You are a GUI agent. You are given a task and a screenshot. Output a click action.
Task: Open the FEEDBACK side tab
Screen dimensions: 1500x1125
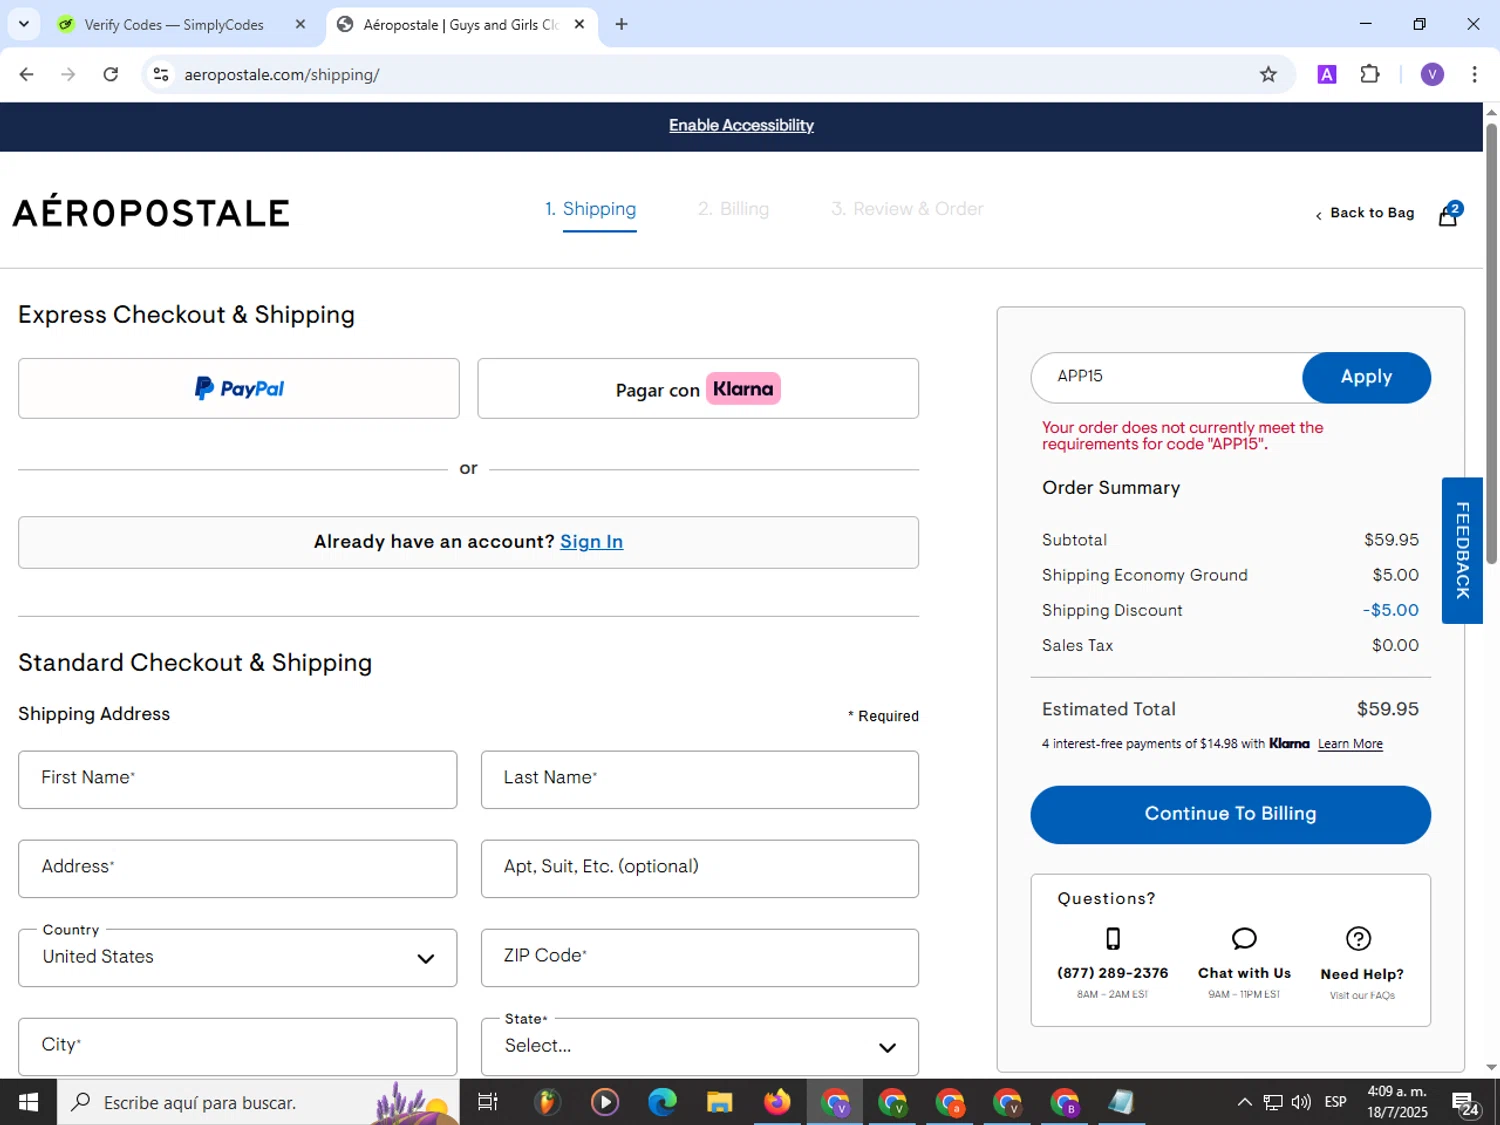coord(1462,550)
